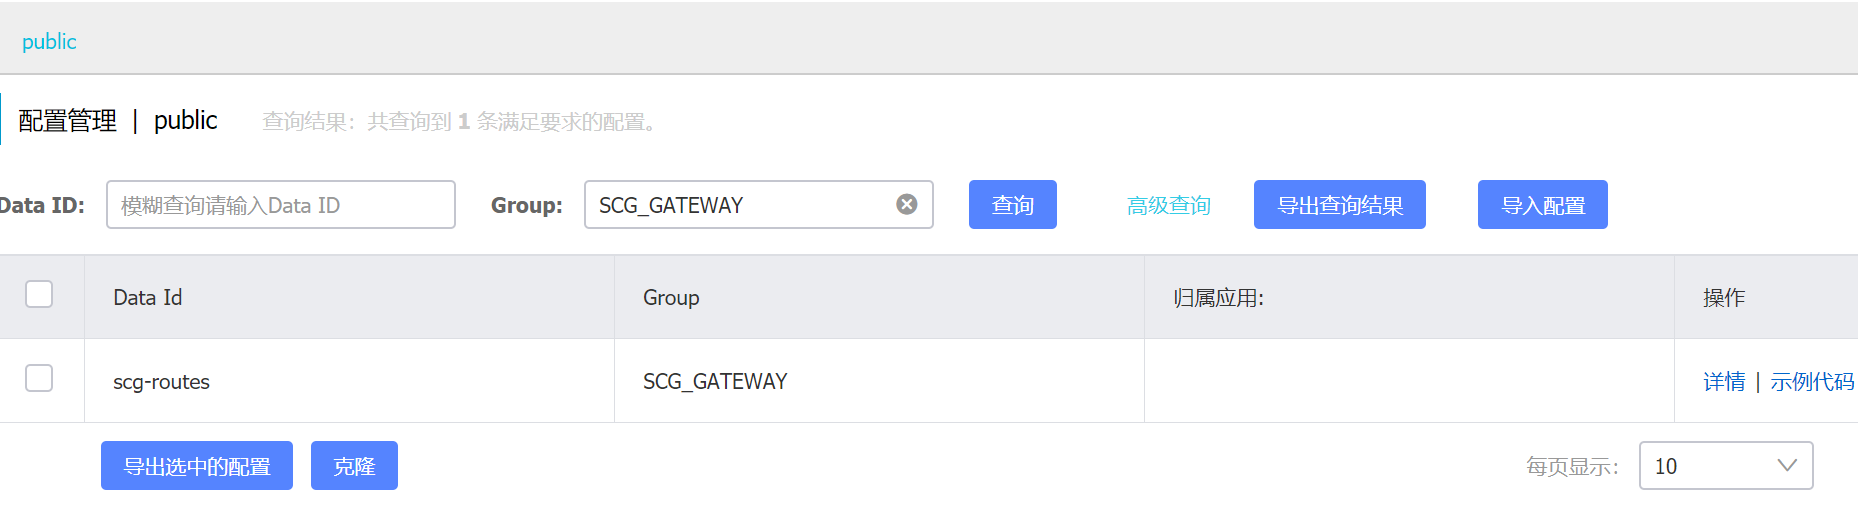The image size is (1858, 507).
Task: Toggle the select-all checkbox in table header
Action: pos(39,294)
